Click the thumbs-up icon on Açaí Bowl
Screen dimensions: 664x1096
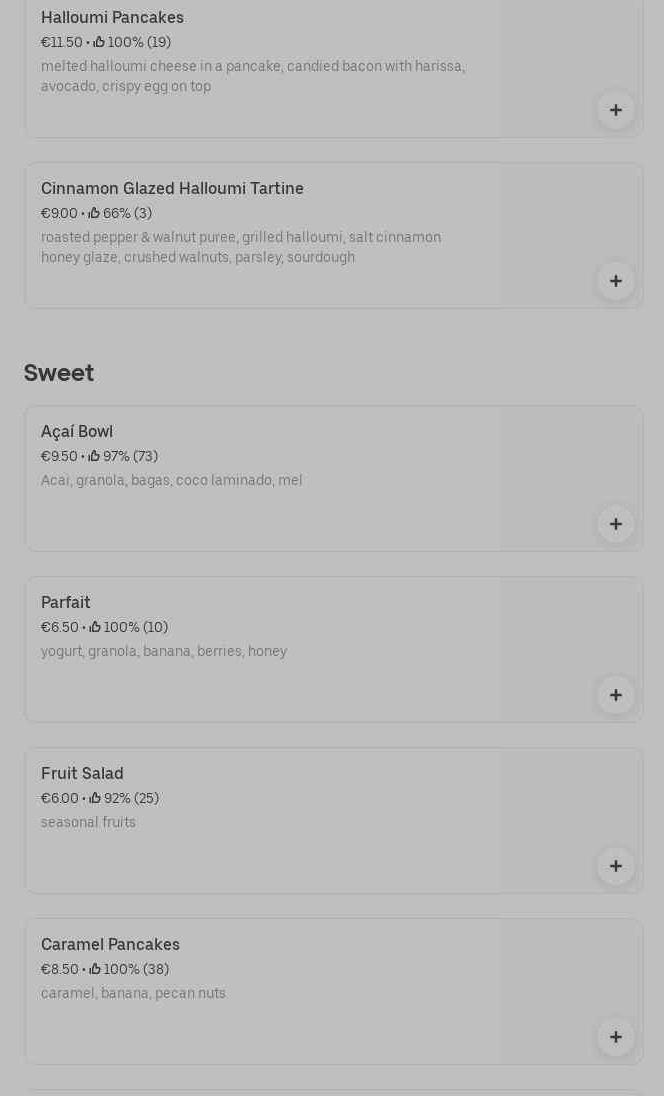tap(94, 456)
